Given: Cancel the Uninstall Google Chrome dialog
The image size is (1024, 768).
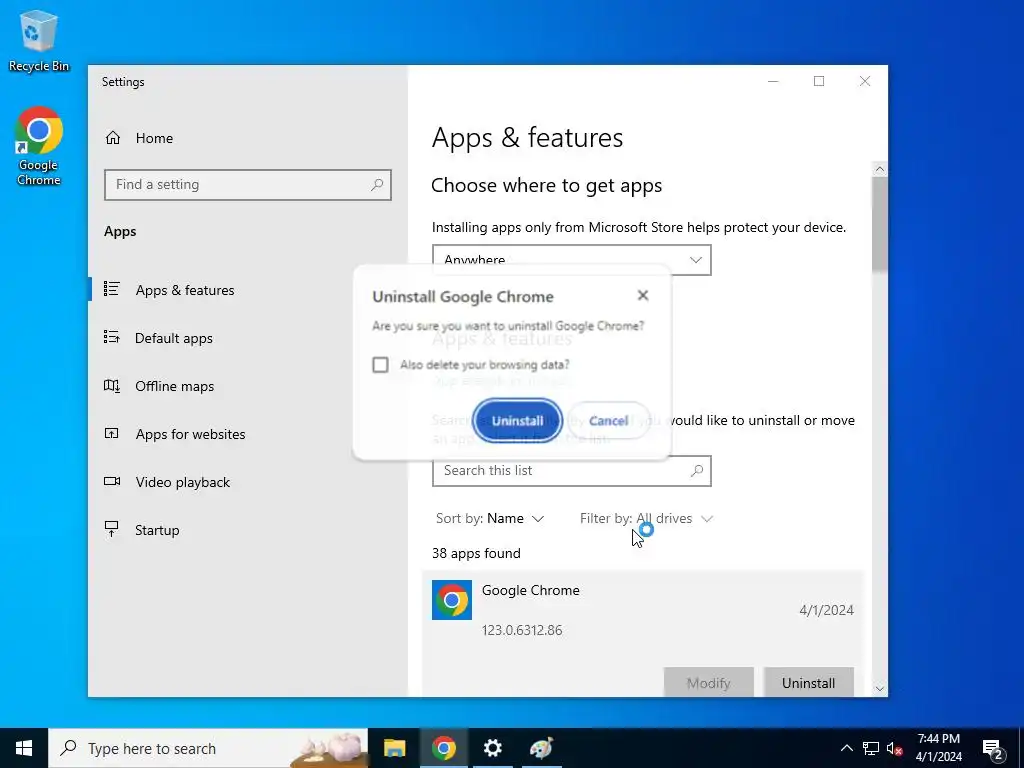Looking at the screenshot, I should pos(608,421).
